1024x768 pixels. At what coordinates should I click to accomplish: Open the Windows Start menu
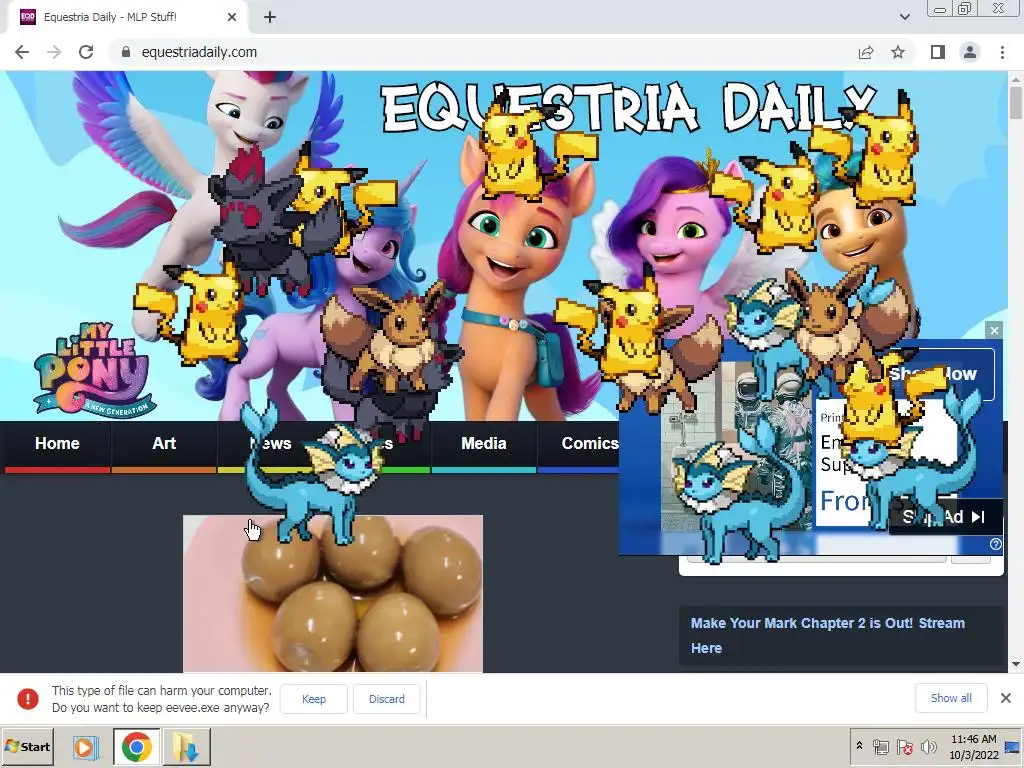[x=27, y=746]
